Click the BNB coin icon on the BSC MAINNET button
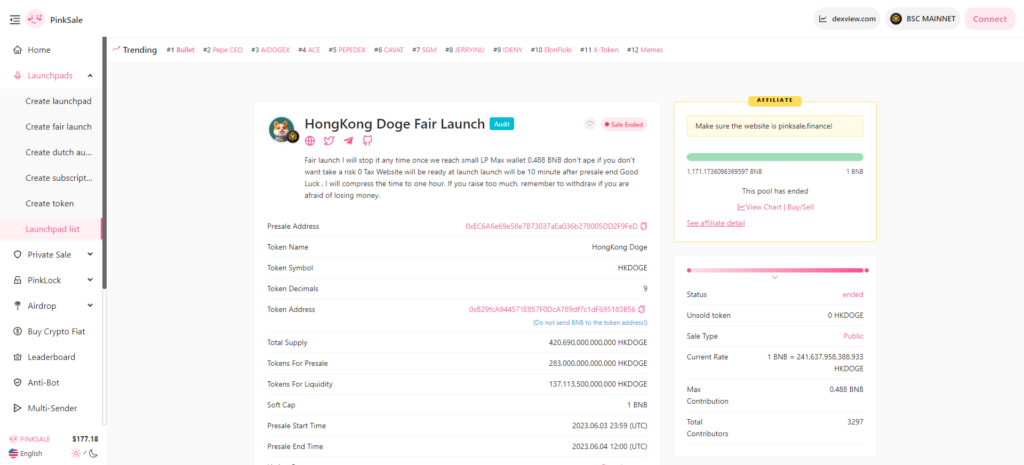Viewport: 1024px width, 465px height. [896, 19]
